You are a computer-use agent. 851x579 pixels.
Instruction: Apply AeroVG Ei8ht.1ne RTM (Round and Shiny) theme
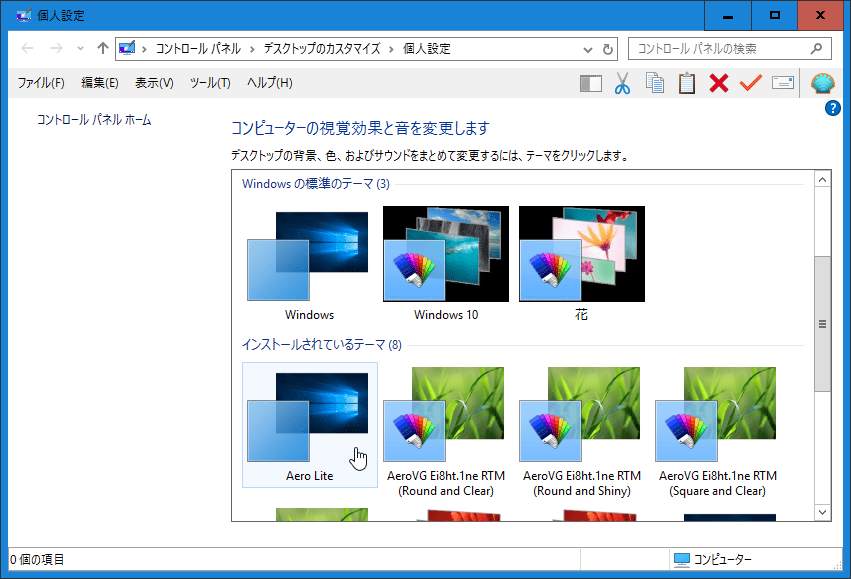(x=582, y=432)
